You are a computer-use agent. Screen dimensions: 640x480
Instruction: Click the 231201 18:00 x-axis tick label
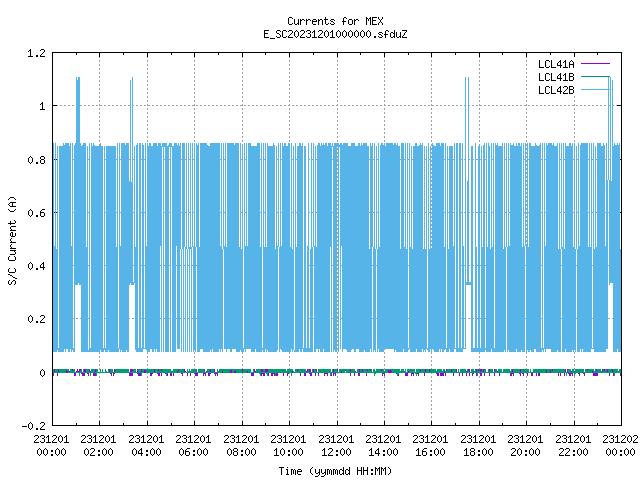click(x=478, y=446)
